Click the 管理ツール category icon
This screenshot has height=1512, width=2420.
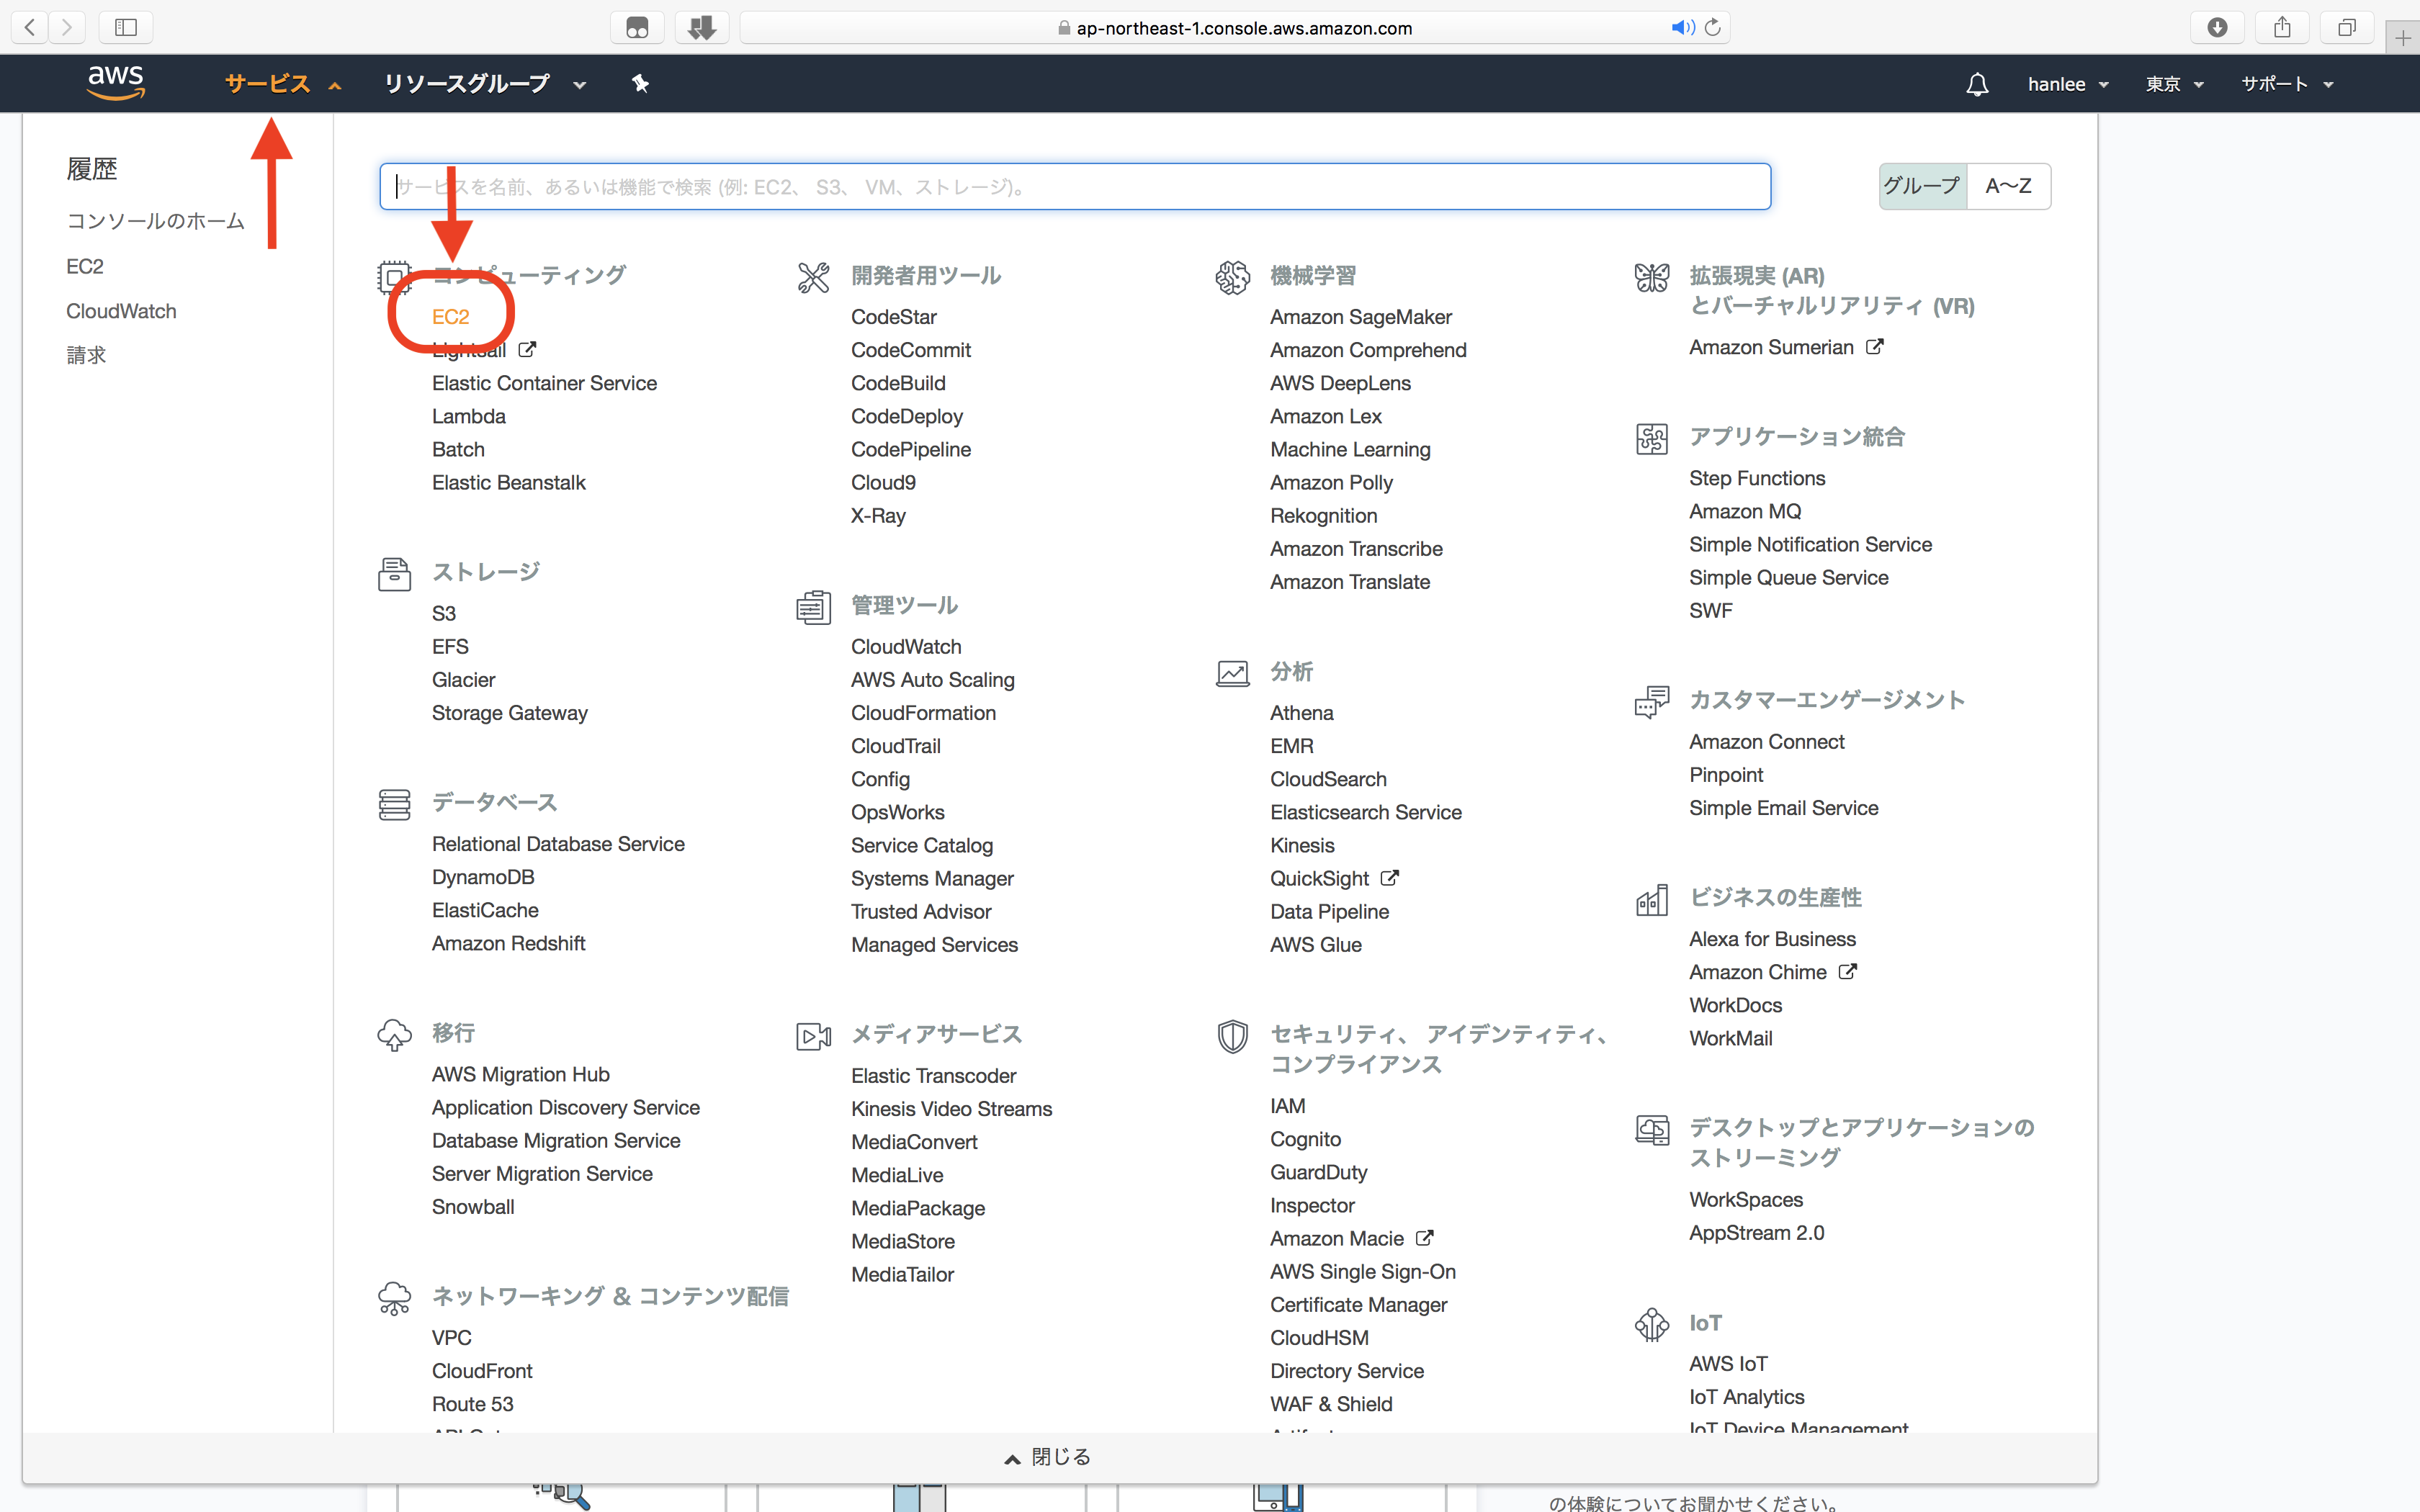tap(813, 607)
